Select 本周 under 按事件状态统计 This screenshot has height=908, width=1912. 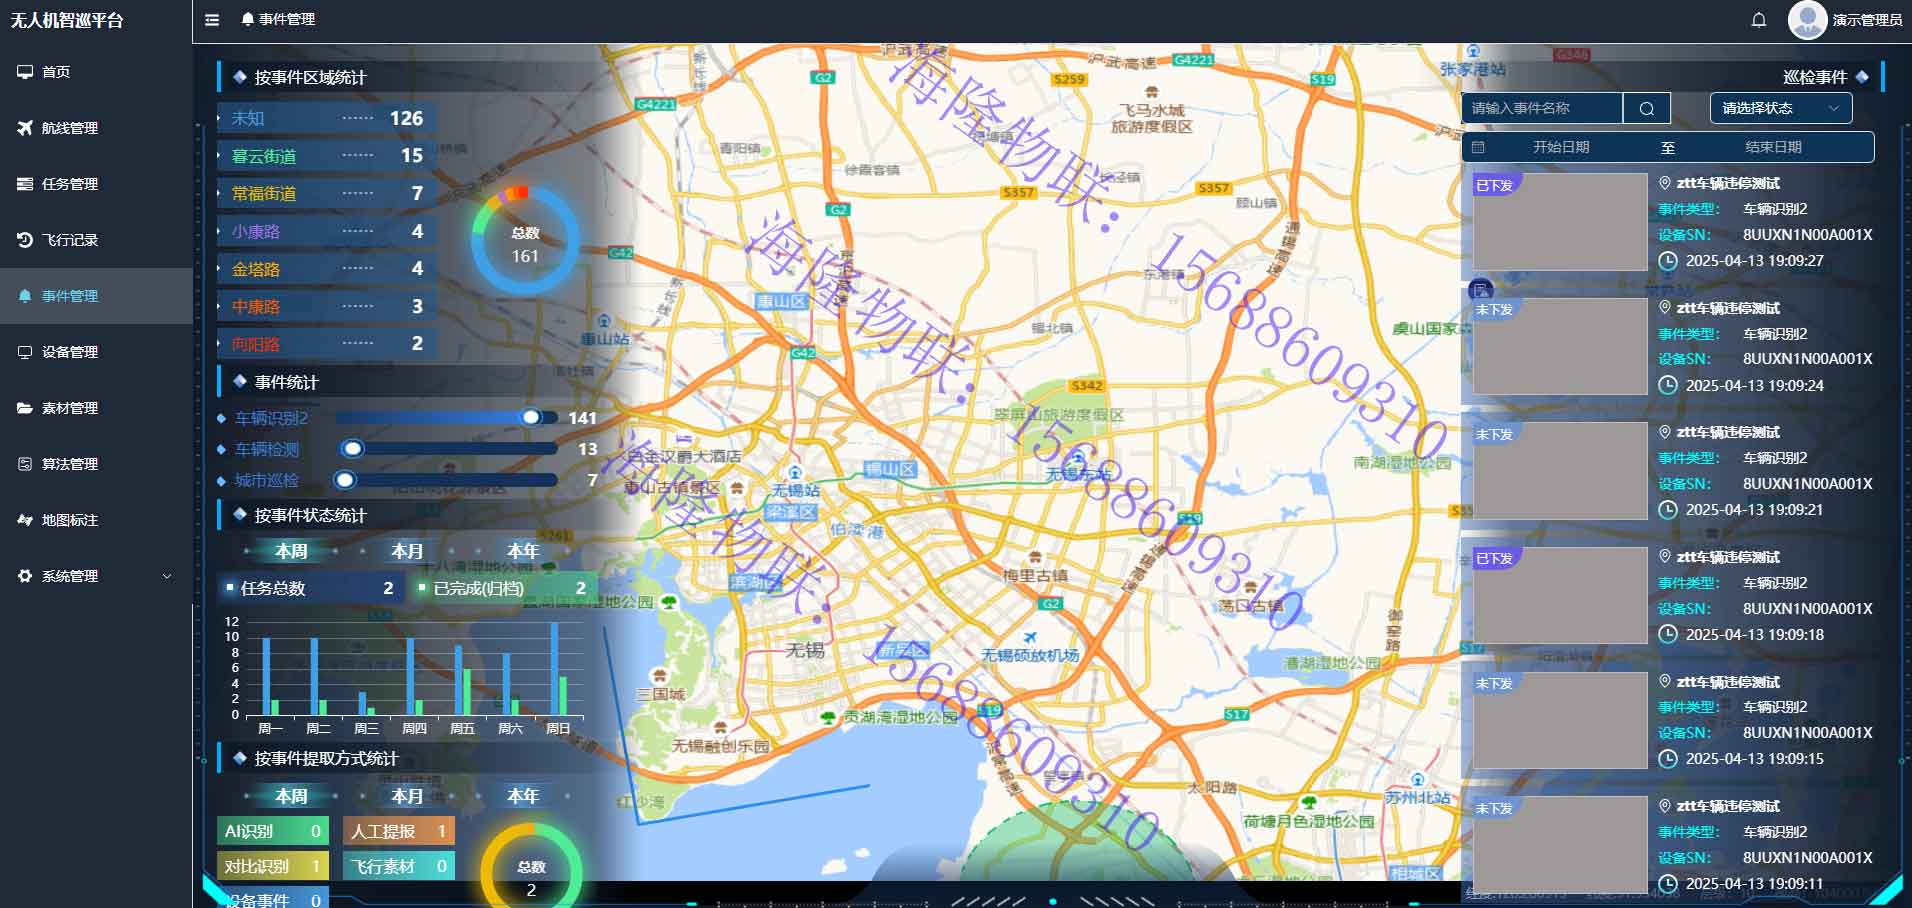(291, 551)
